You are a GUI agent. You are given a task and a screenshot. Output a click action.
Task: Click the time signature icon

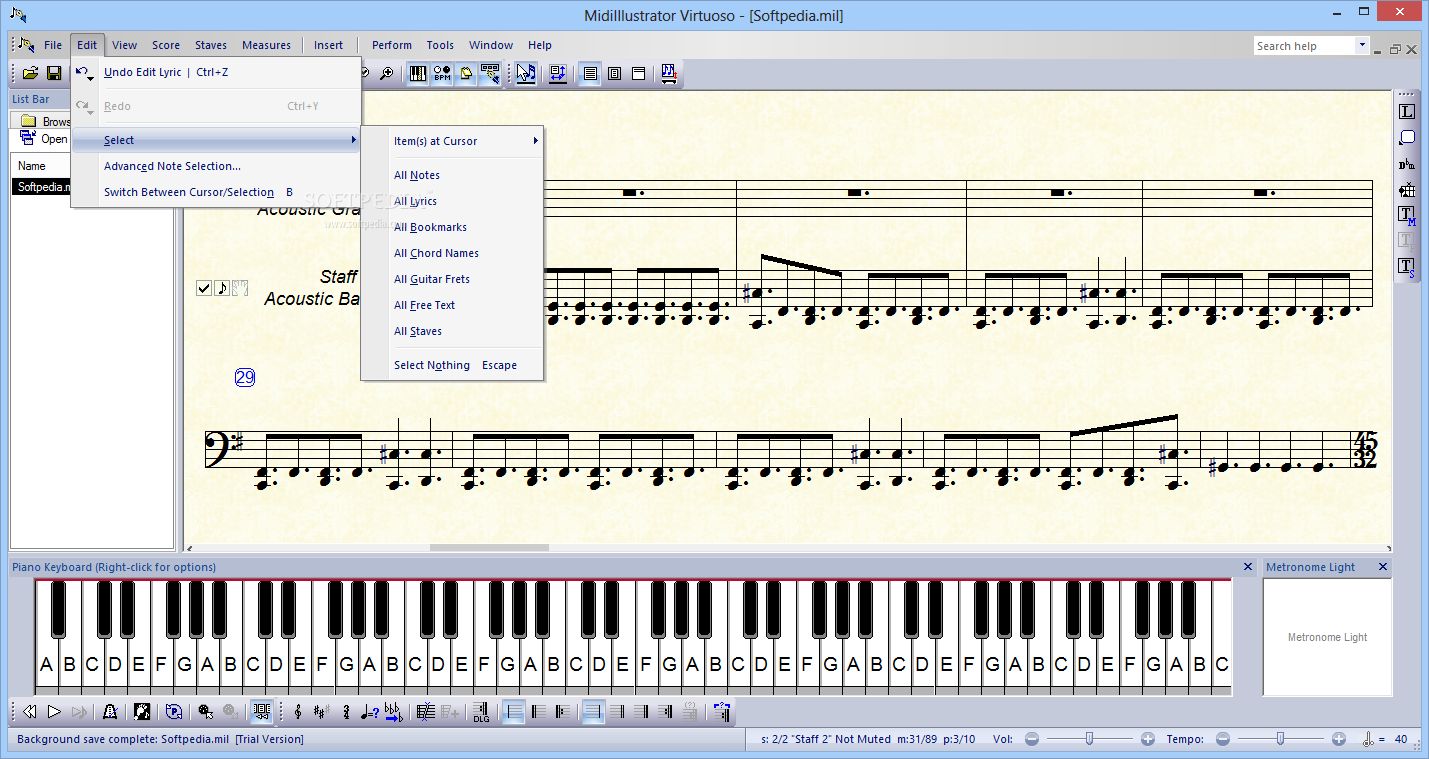point(346,712)
